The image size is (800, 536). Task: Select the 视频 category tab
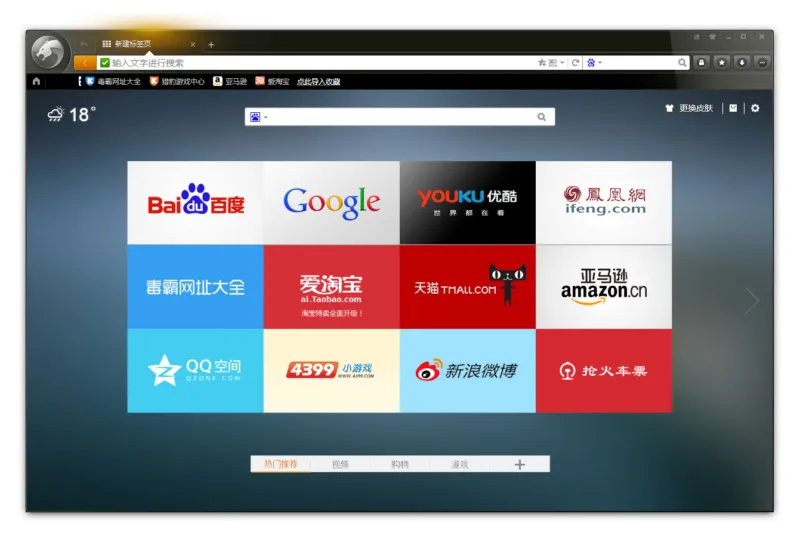click(x=340, y=464)
